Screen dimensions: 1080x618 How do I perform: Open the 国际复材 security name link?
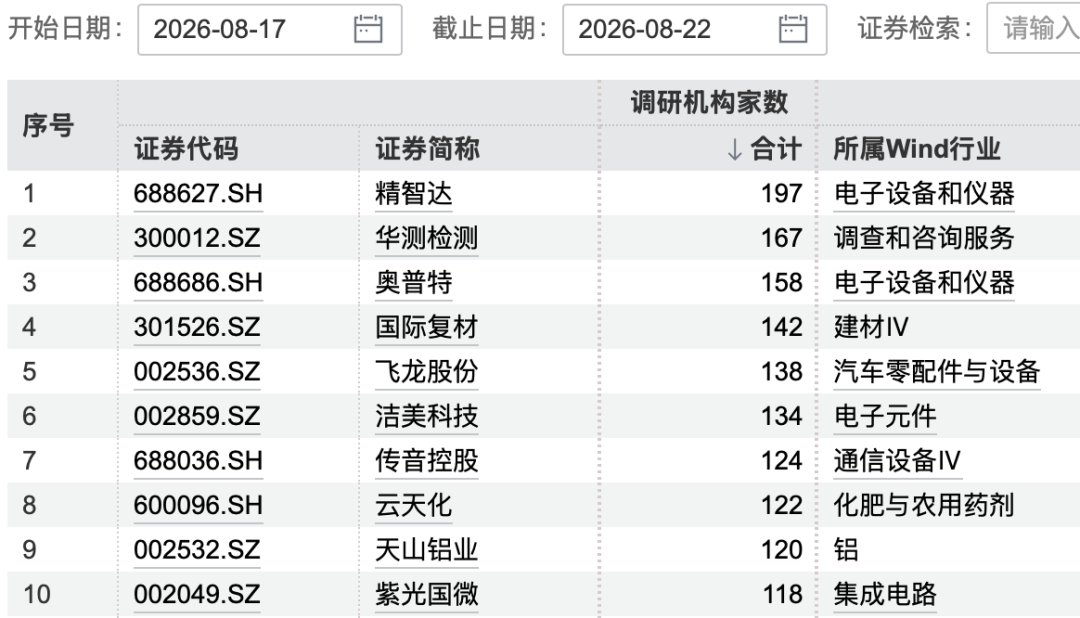coord(426,327)
